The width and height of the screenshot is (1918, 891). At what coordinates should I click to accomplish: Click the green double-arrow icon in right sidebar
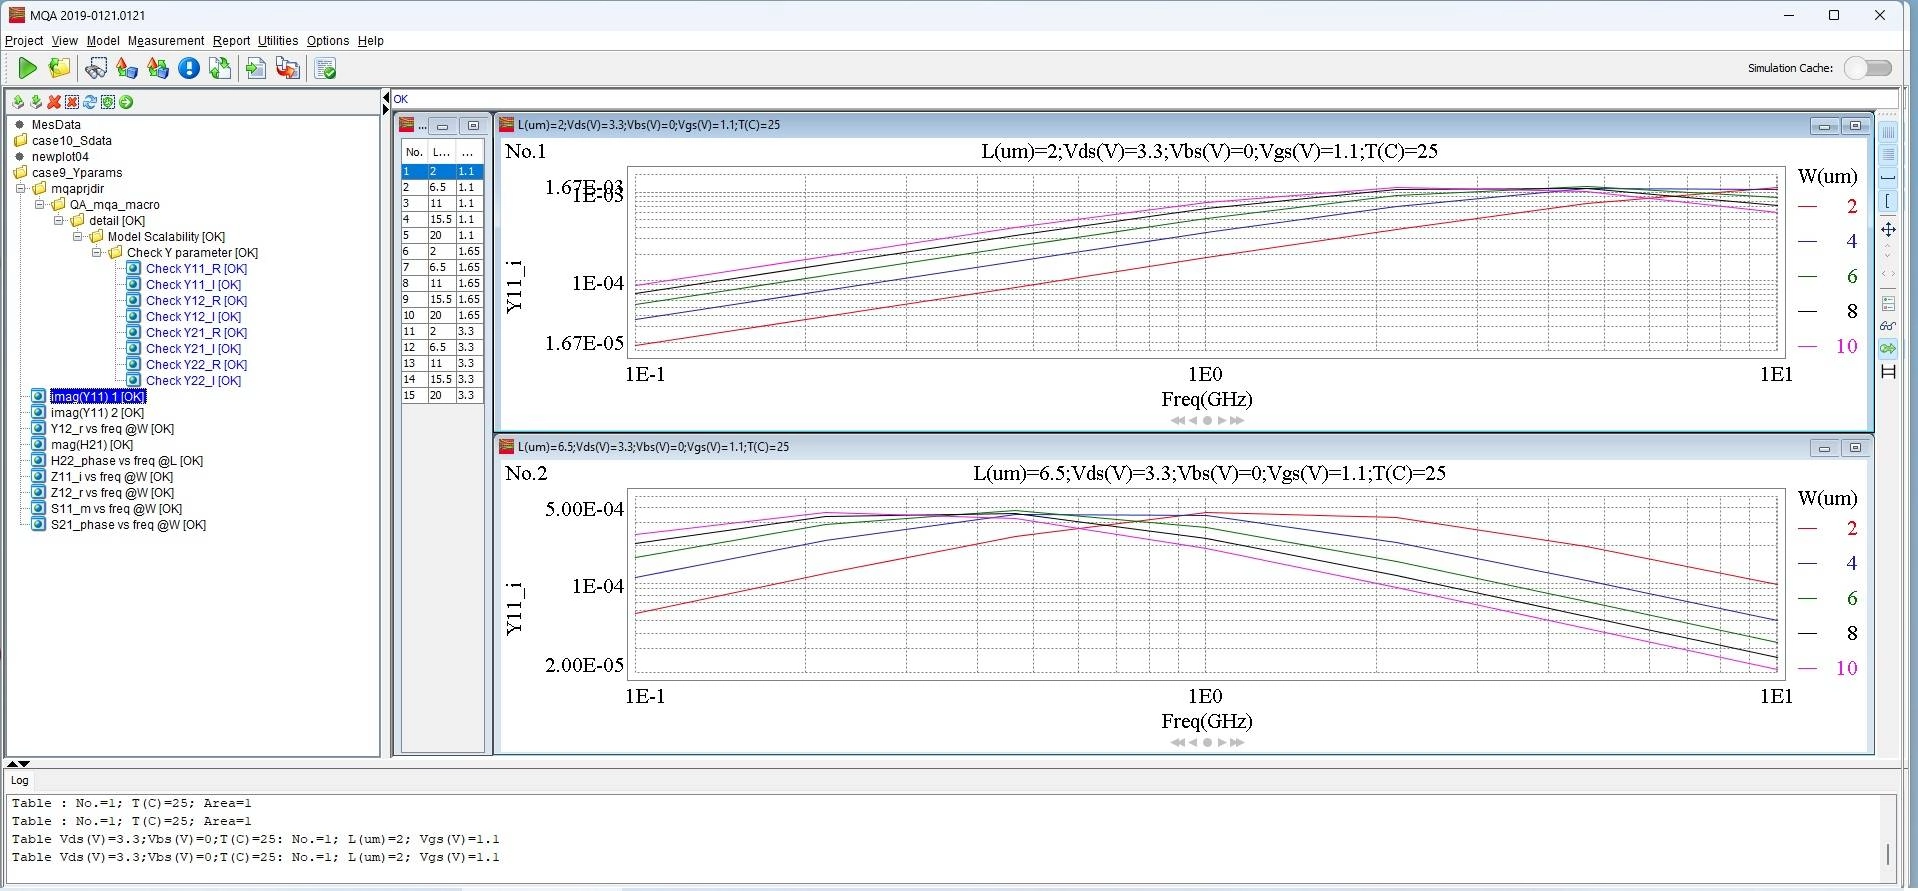point(1888,348)
